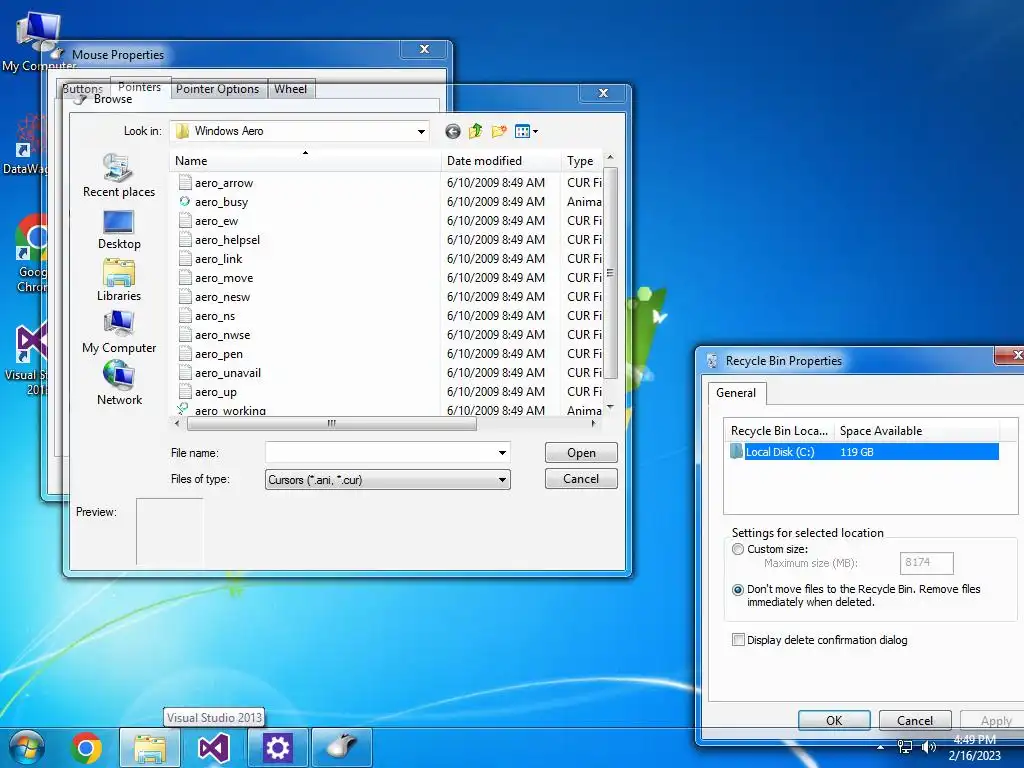Click the horizontal scrollbar in file list
Image resolution: width=1024 pixels, height=768 pixels.
click(332, 423)
